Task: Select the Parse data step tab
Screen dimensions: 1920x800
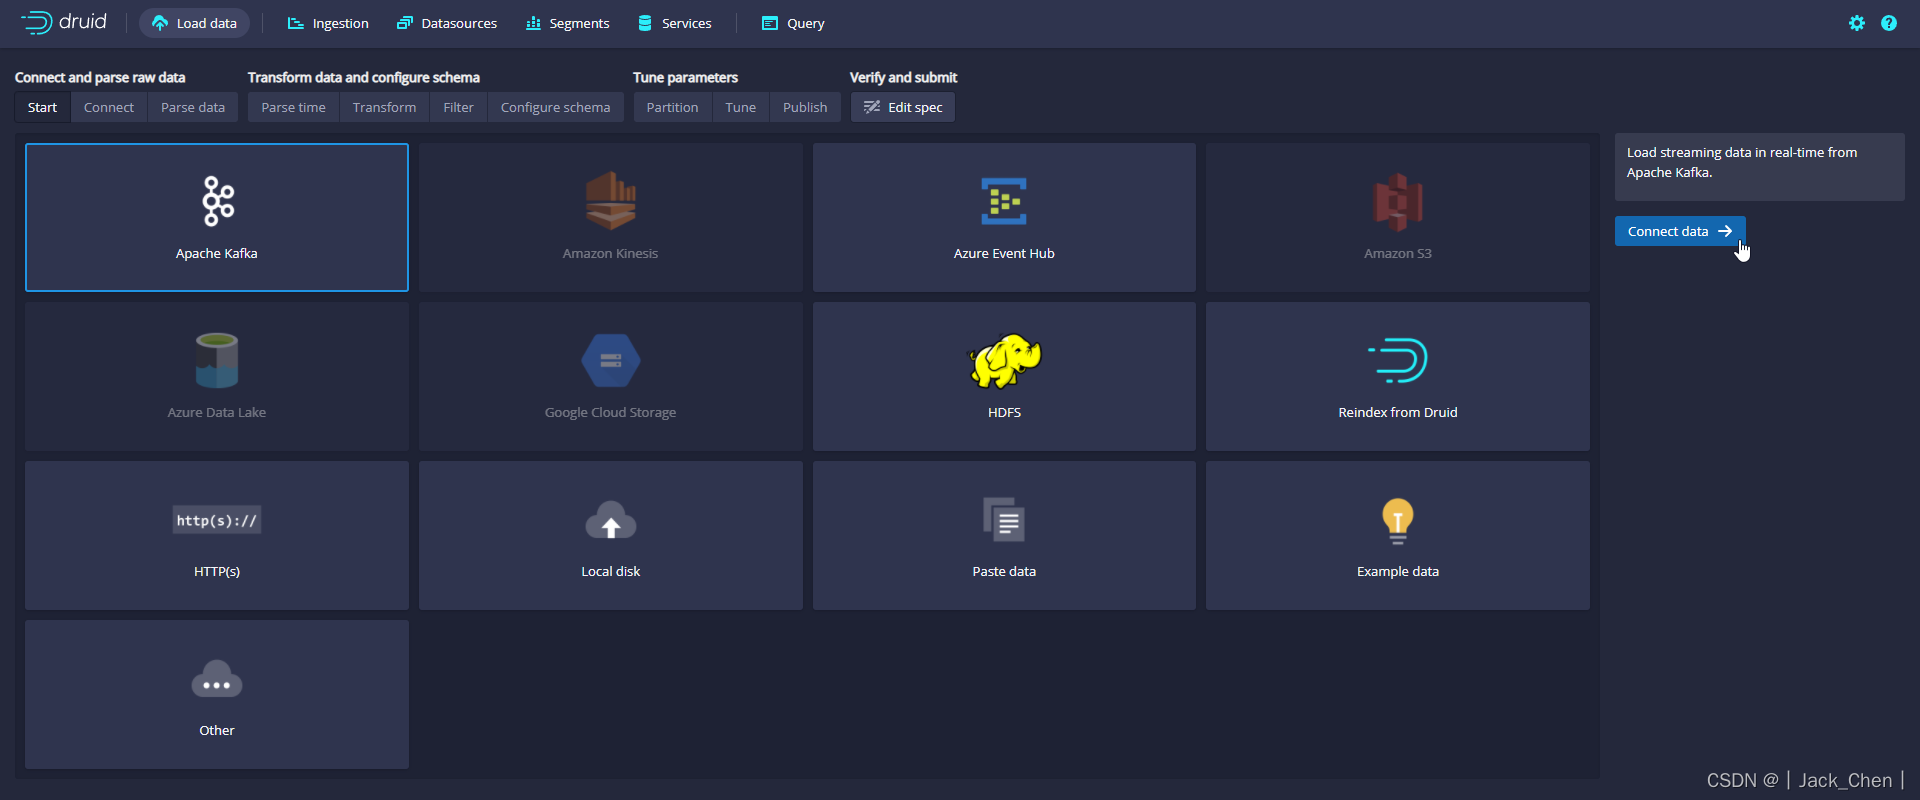Action: [x=193, y=107]
